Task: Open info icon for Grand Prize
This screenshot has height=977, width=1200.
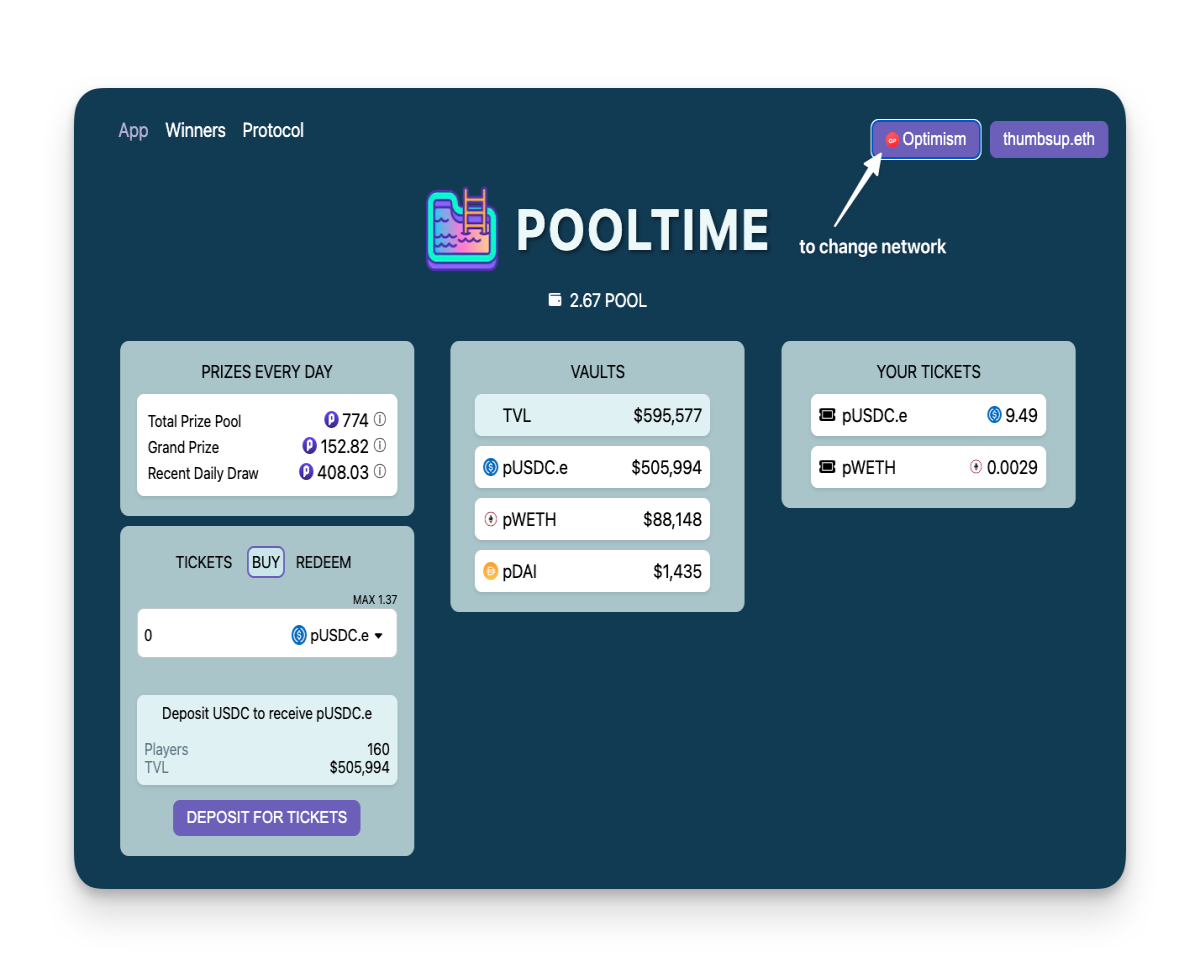Action: (380, 446)
